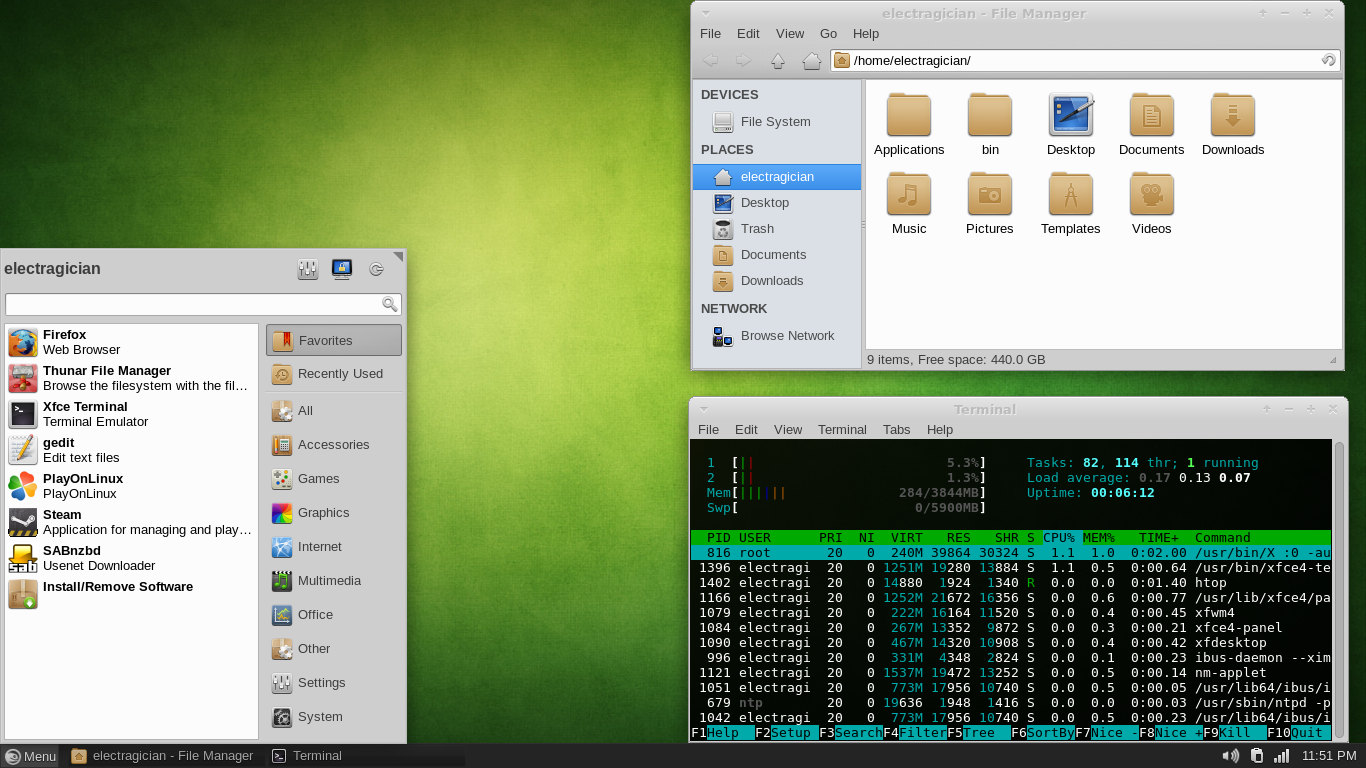Launch Steam from the application menu
This screenshot has height=768, width=1366.
(62, 521)
